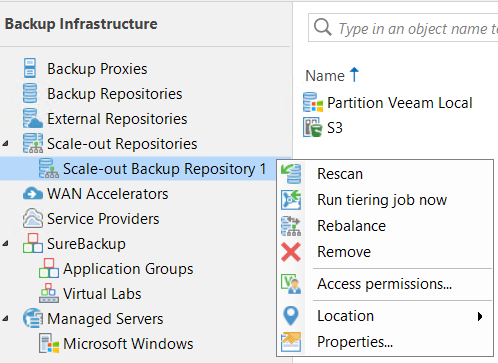
Task: Select Scale-out Backup Repository 1
Action: pyautogui.click(x=164, y=169)
